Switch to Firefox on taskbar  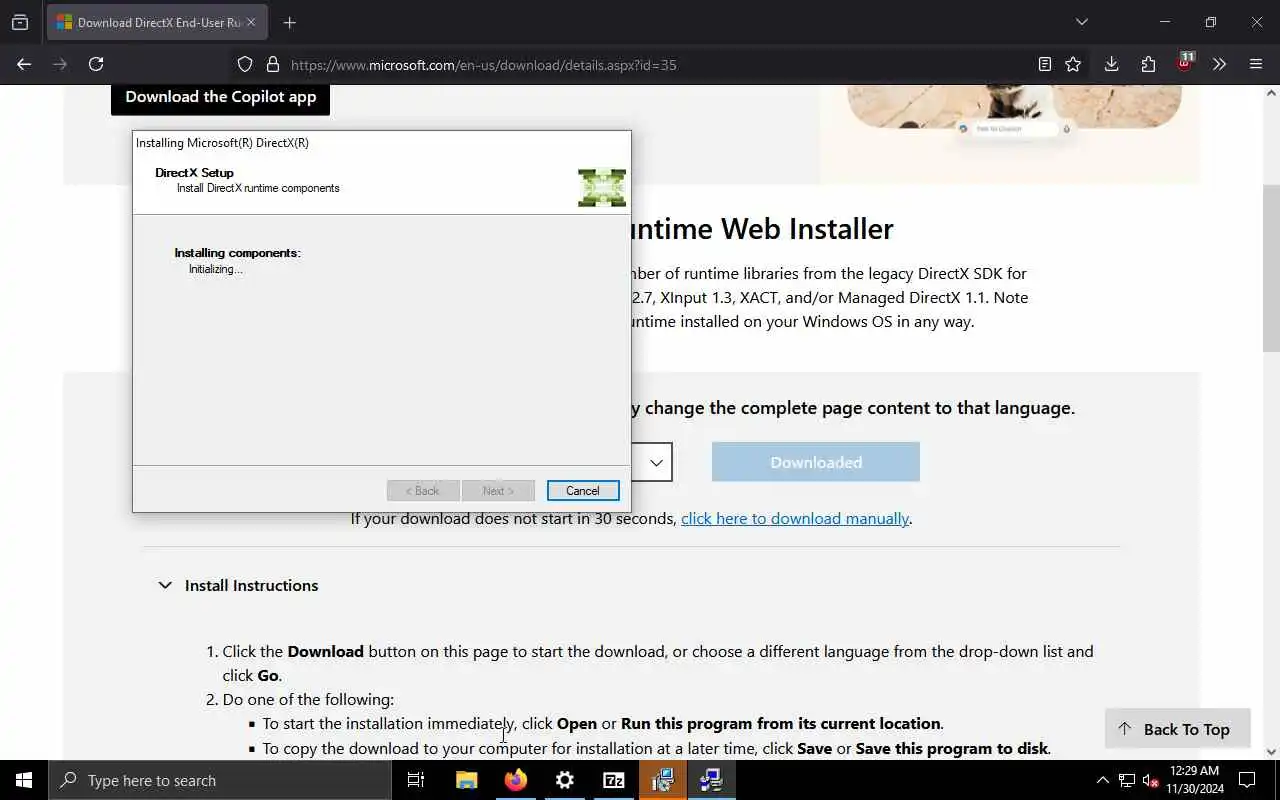pyautogui.click(x=515, y=780)
